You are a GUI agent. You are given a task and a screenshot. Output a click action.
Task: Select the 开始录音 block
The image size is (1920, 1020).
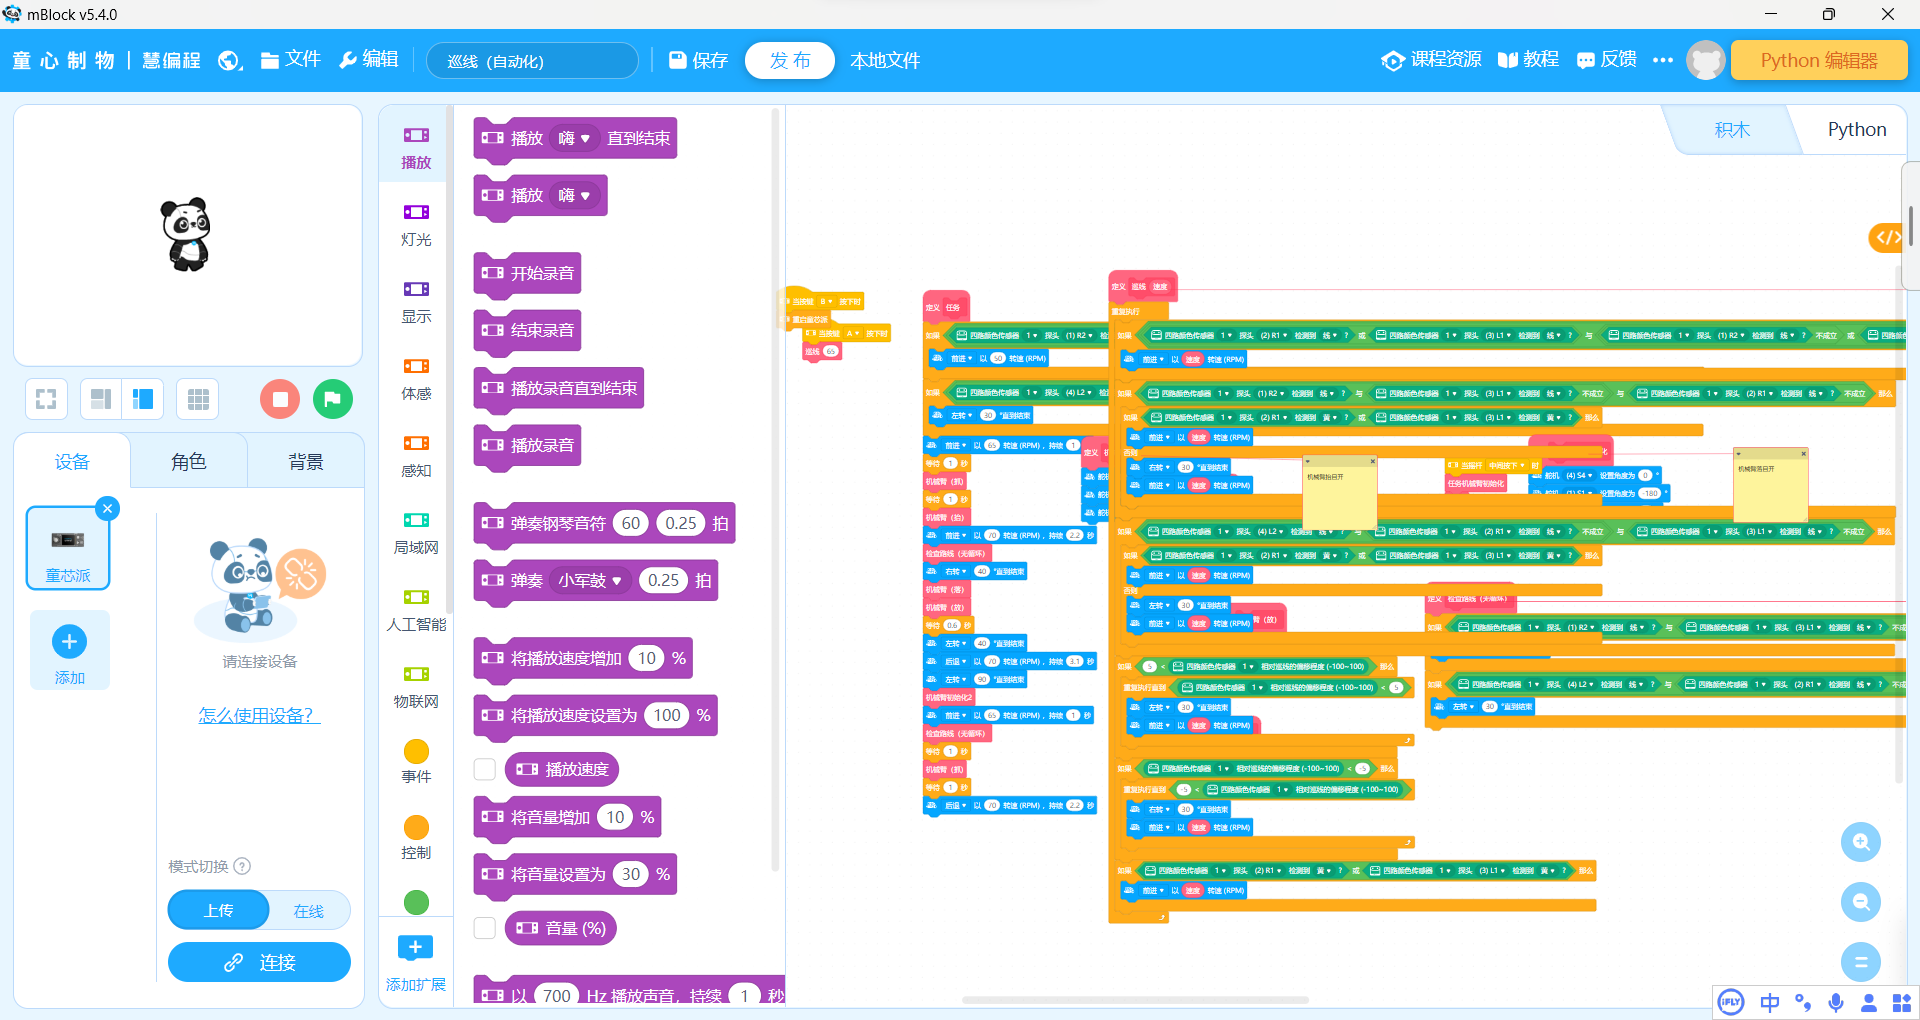click(x=528, y=273)
